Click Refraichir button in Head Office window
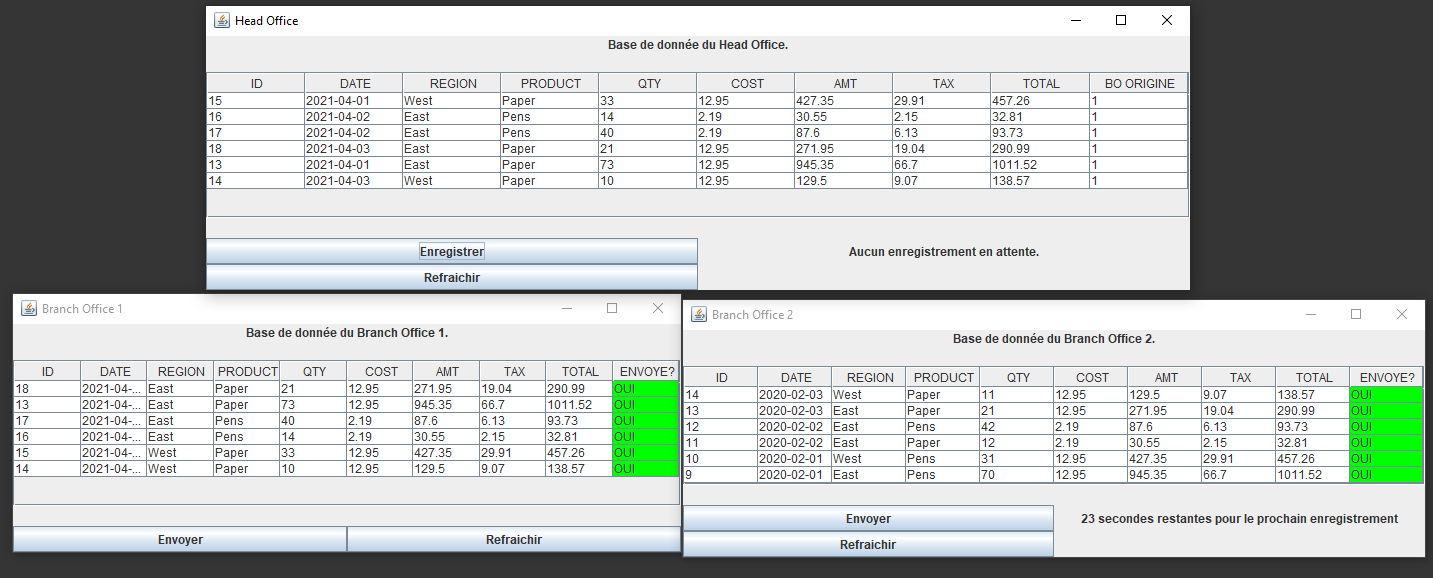The height and width of the screenshot is (578, 1433). click(x=452, y=278)
